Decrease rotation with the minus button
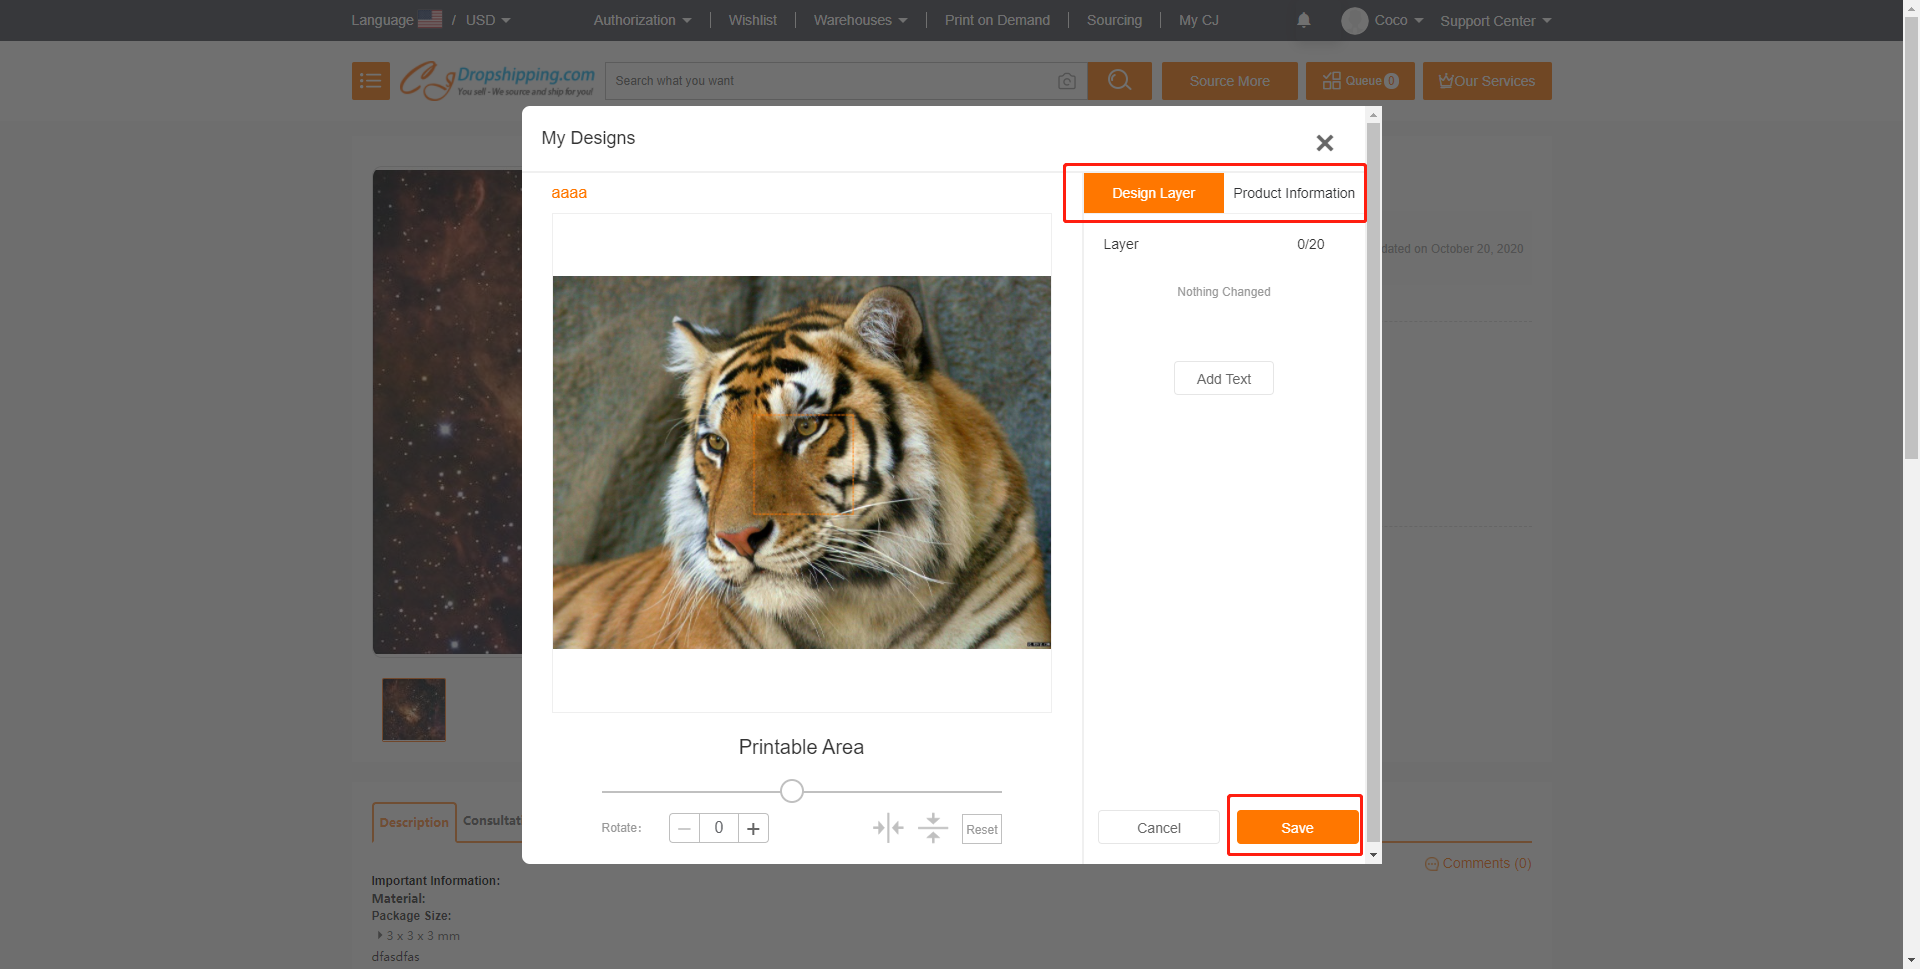Image resolution: width=1920 pixels, height=969 pixels. [x=684, y=828]
